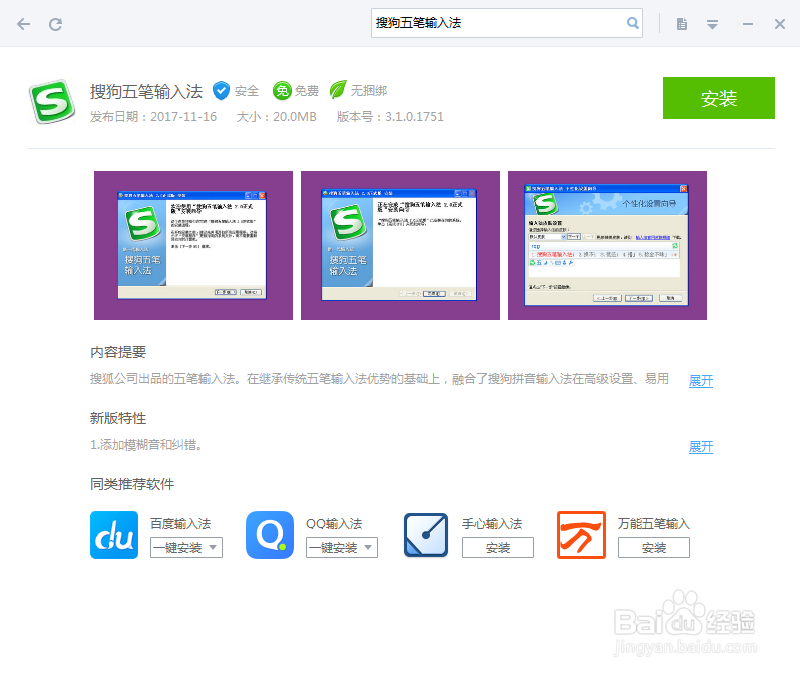Refresh the page with reload icon
Image resolution: width=801 pixels, height=675 pixels.
pyautogui.click(x=55, y=24)
